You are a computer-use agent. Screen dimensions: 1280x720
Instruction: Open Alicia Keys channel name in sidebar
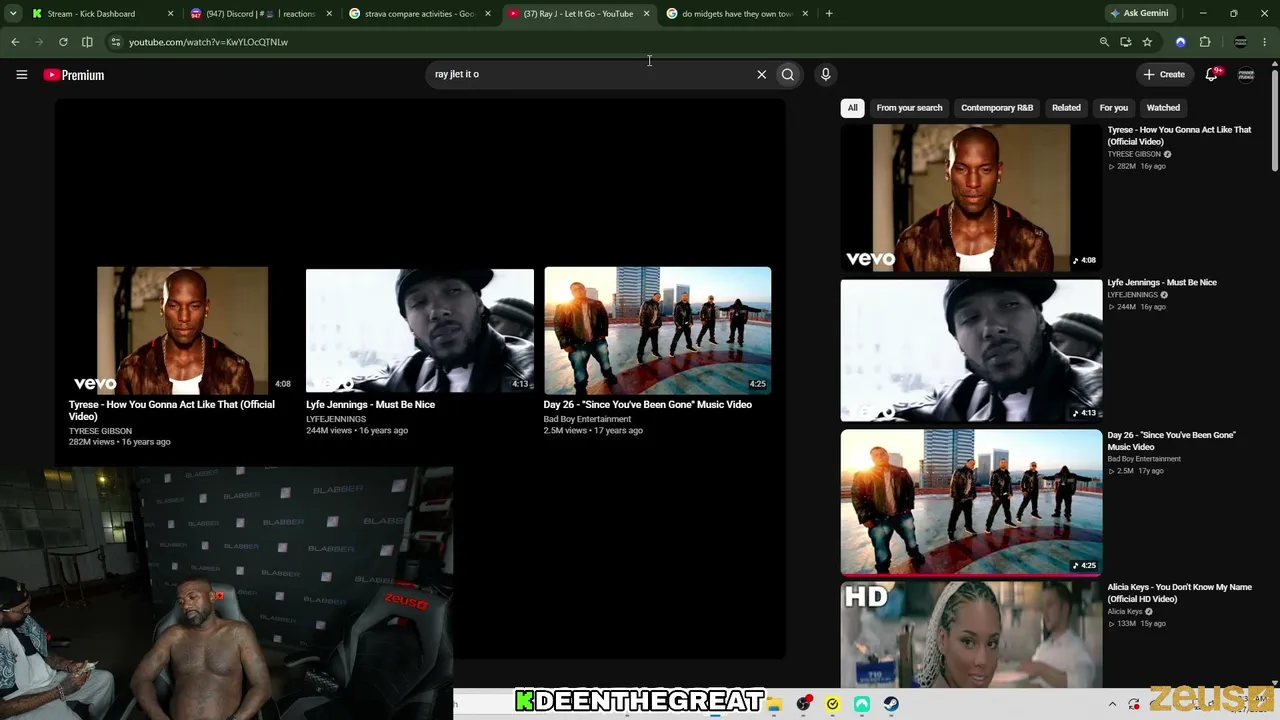(x=1124, y=612)
